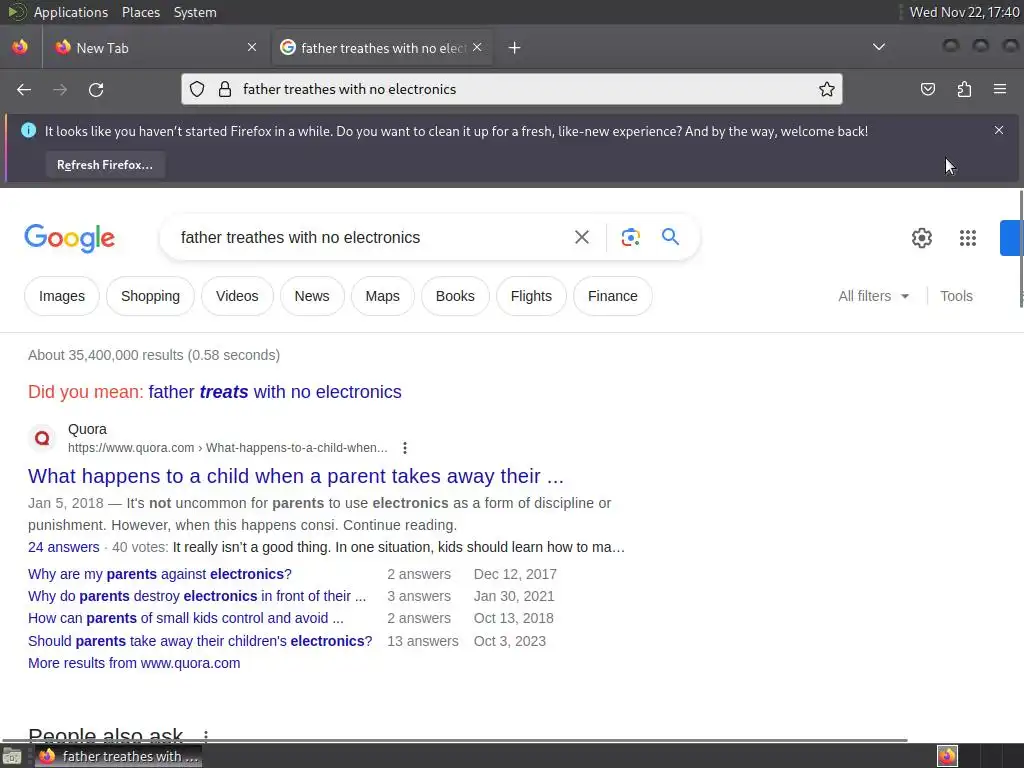Click the Firefox icon pinned in tab bar
1024x768 pixels.
(20, 47)
